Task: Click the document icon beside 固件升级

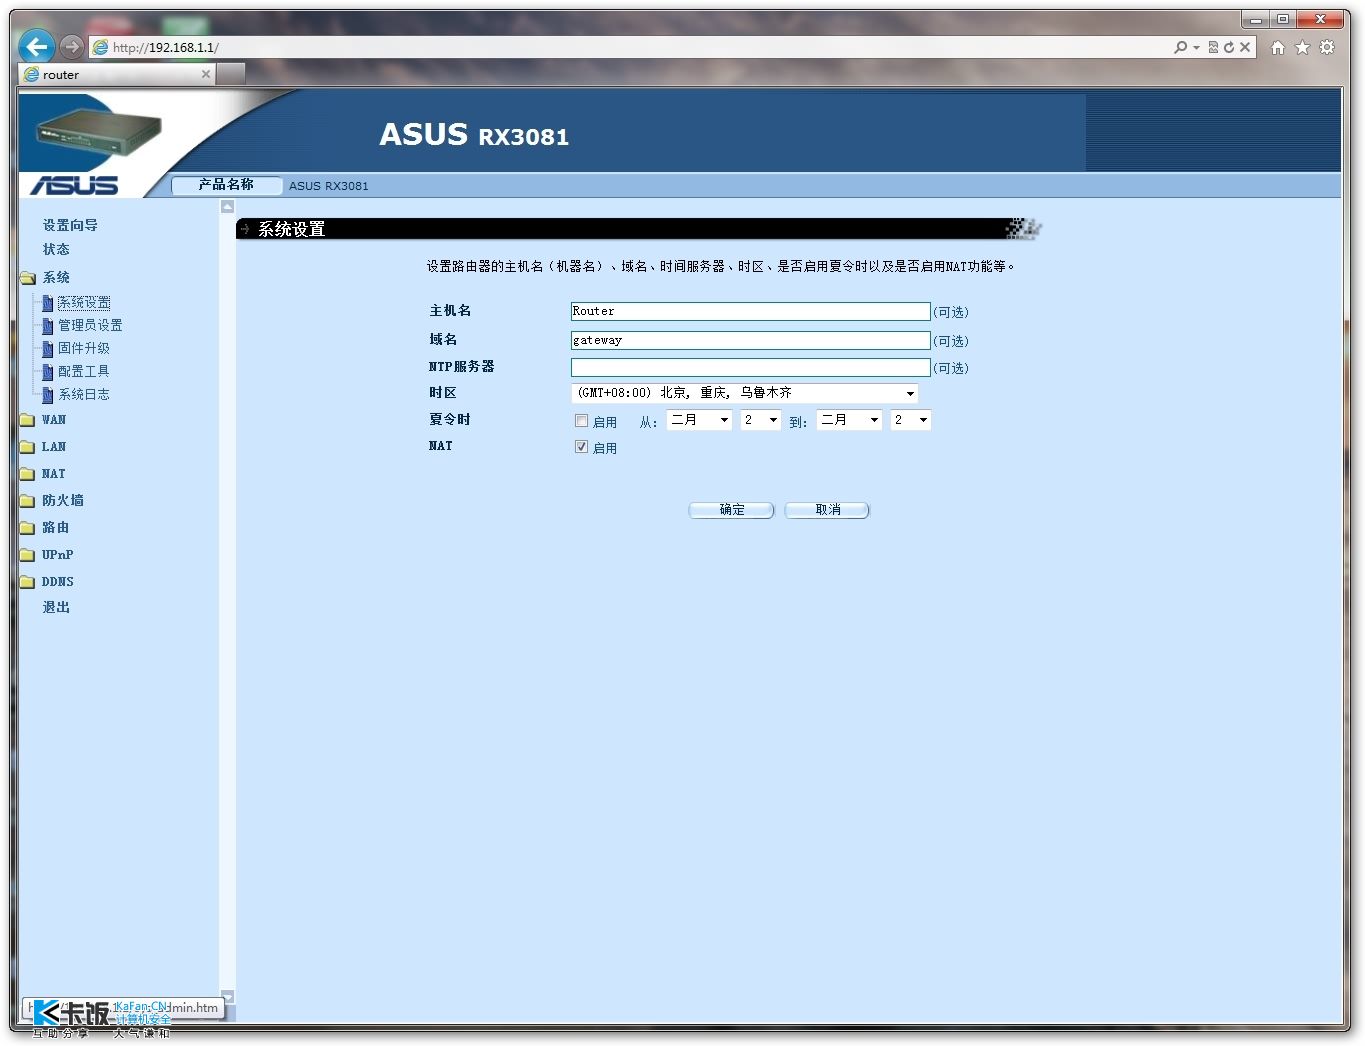Action: tap(48, 349)
